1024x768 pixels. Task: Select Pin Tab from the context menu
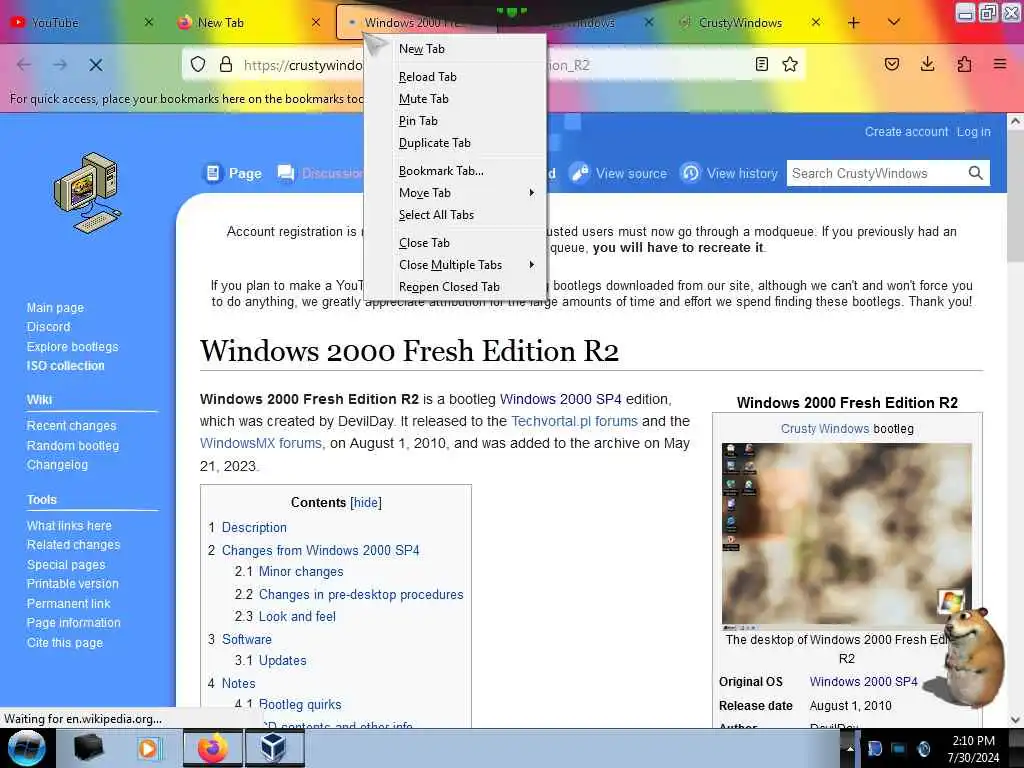[x=456, y=121]
